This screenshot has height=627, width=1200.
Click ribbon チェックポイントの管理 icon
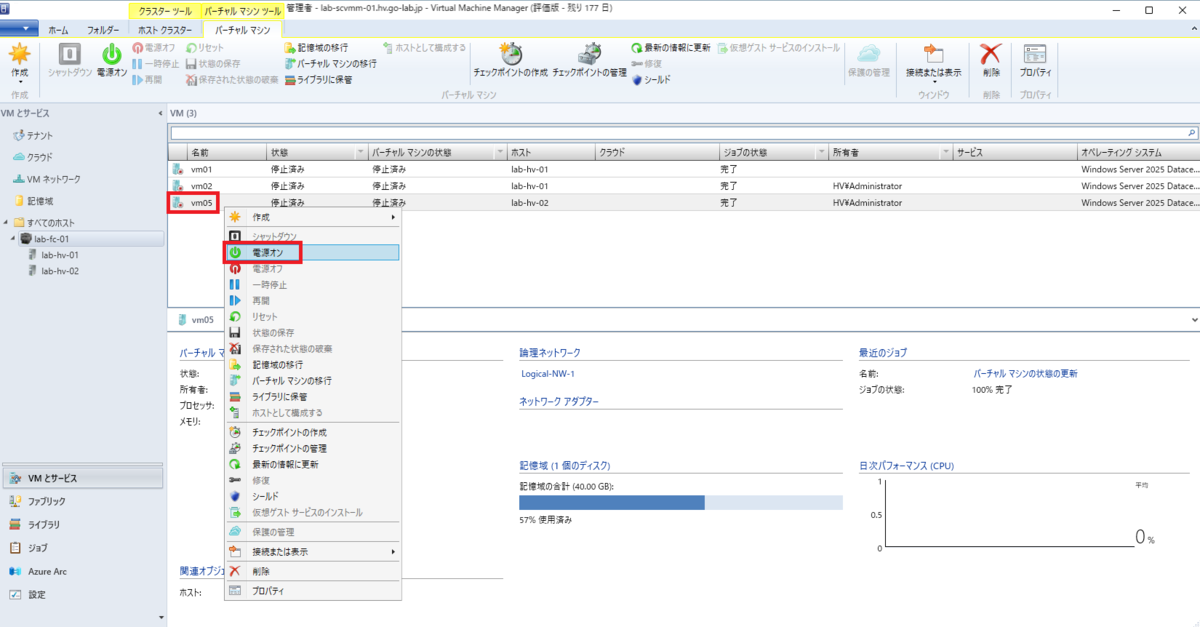point(589,53)
